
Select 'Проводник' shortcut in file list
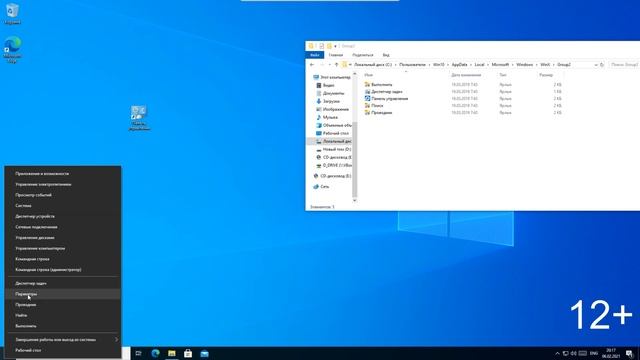click(x=378, y=112)
